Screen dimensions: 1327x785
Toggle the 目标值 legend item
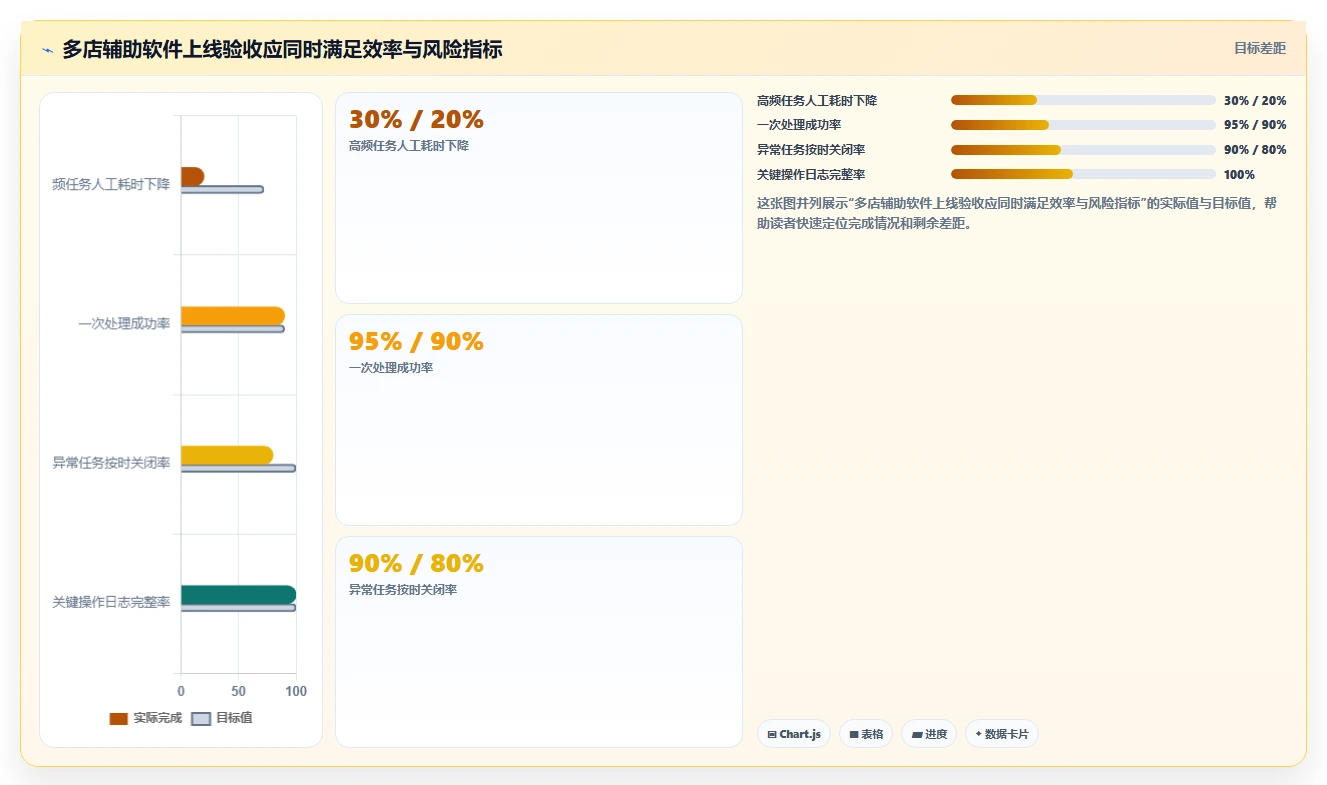(x=222, y=718)
